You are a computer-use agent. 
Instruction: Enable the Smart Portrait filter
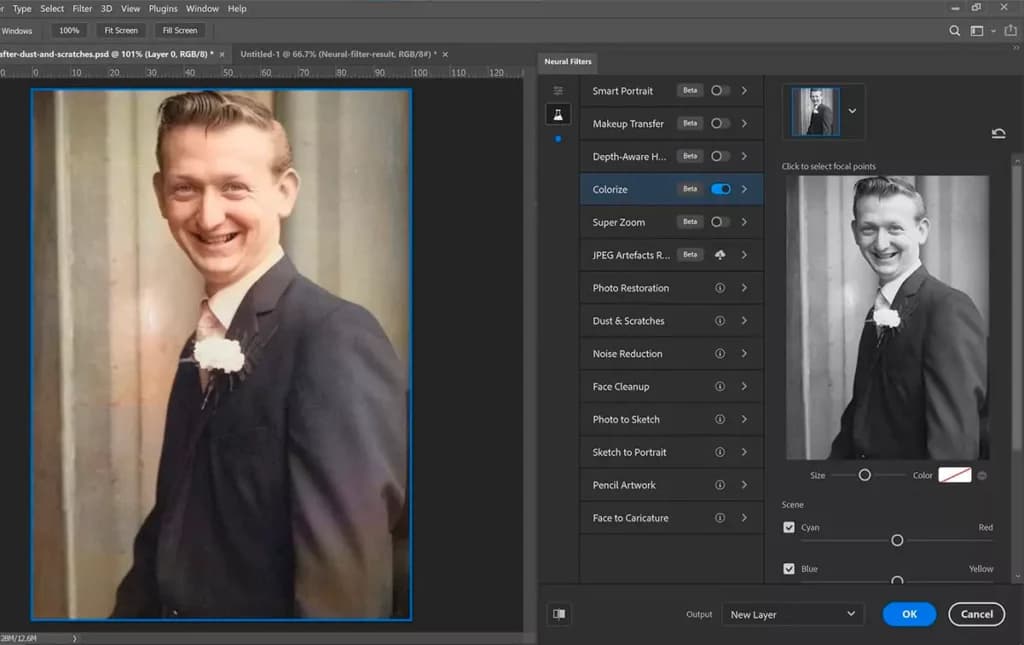(x=720, y=91)
